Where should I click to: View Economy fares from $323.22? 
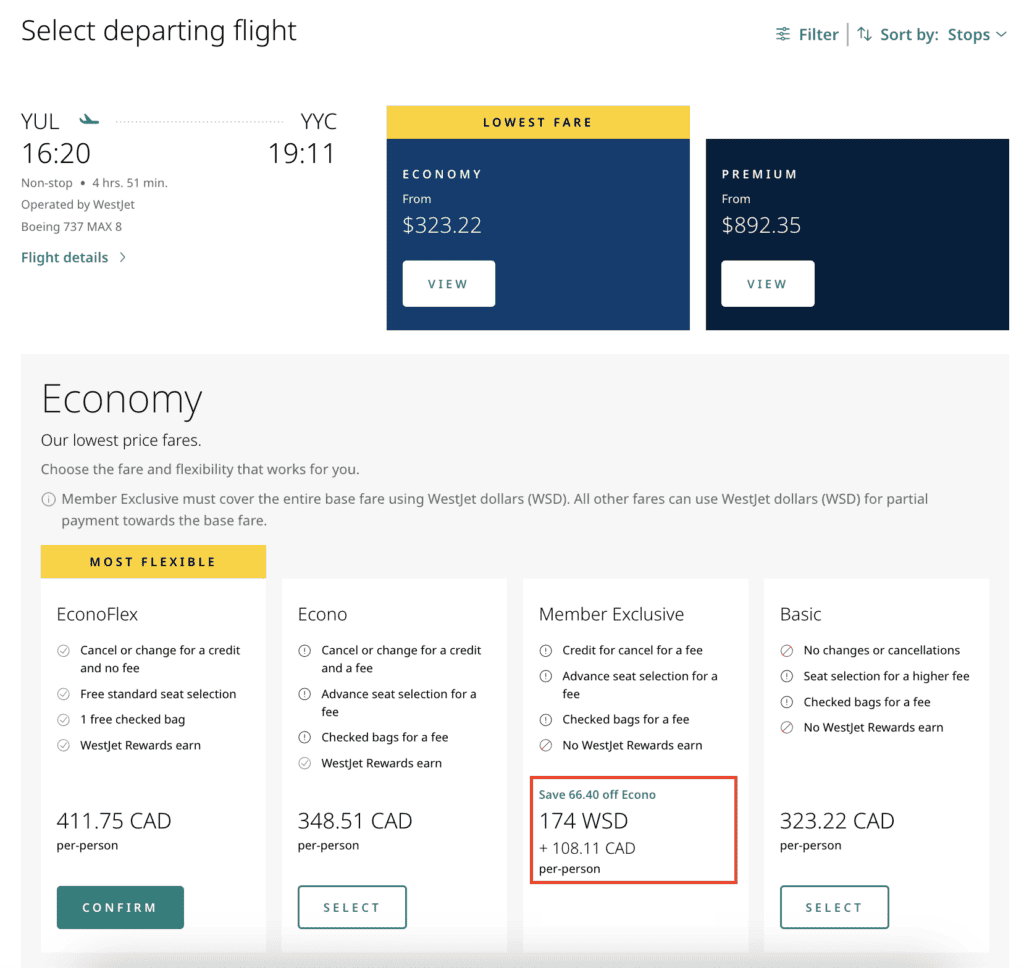point(448,284)
